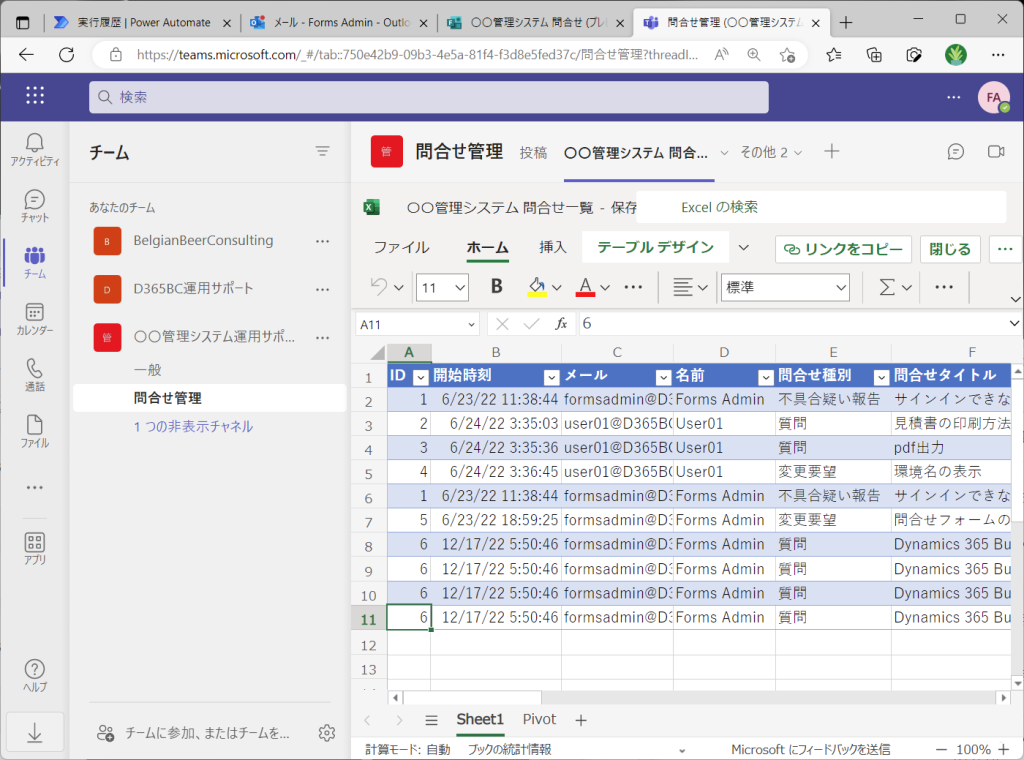
Task: Open the テーブル デザイン ribbon tab
Action: [655, 247]
